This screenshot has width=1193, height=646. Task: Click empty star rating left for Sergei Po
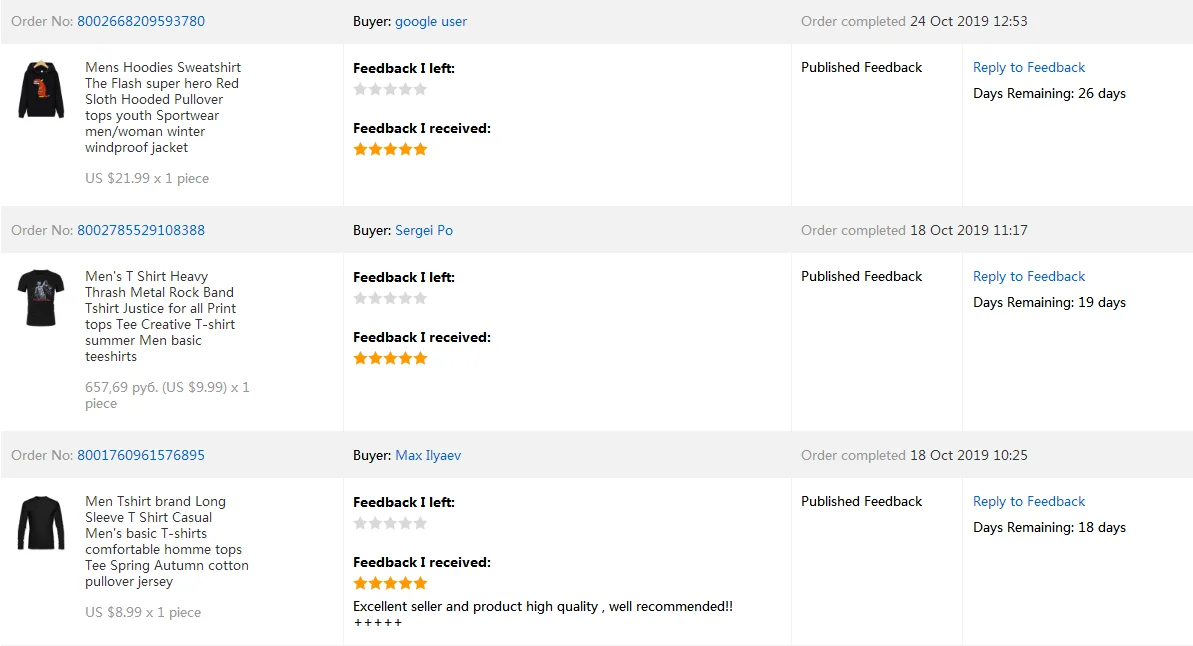click(390, 298)
